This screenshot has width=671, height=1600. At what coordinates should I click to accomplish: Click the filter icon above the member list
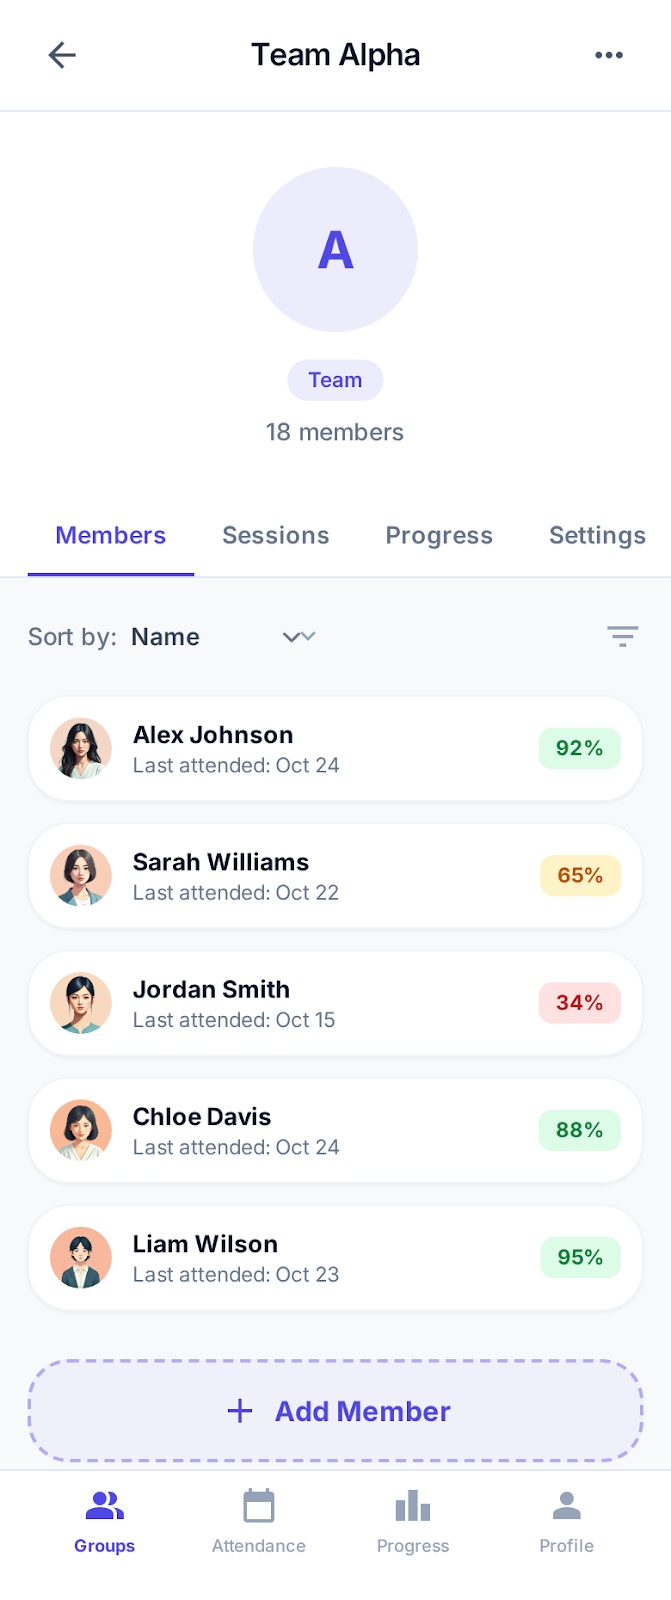click(x=622, y=636)
